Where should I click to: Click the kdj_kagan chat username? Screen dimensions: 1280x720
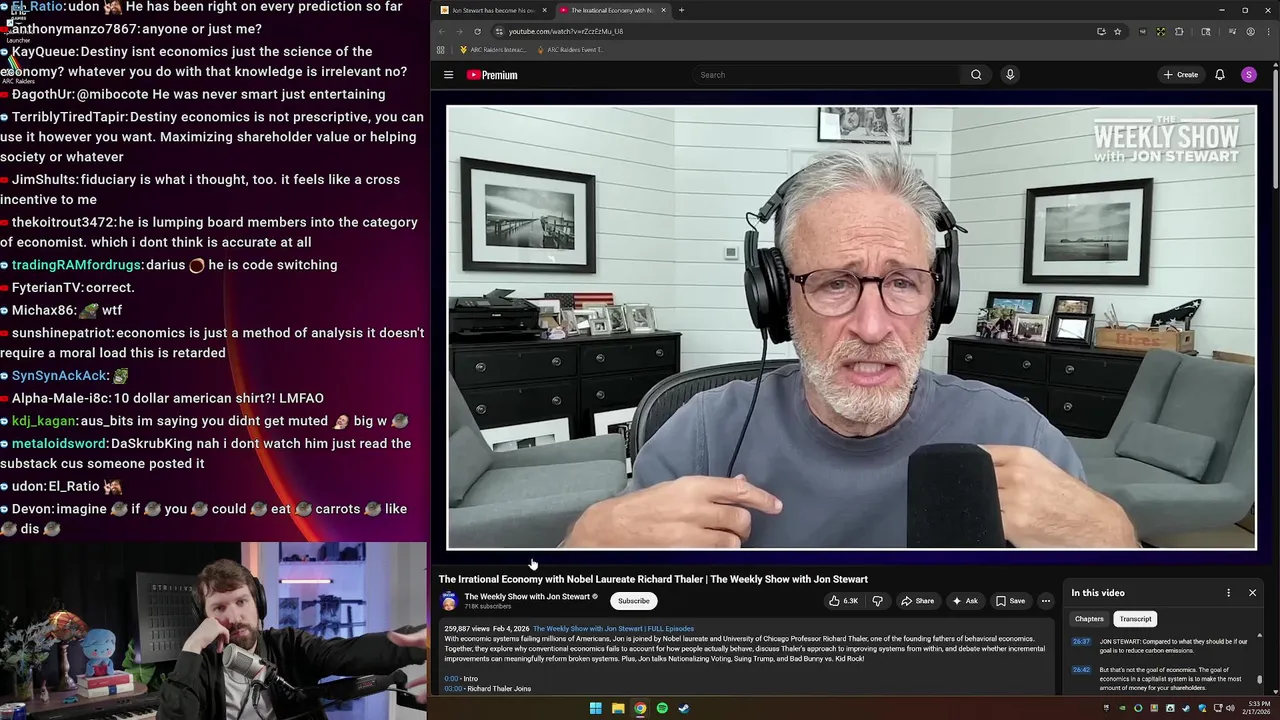[x=44, y=421]
